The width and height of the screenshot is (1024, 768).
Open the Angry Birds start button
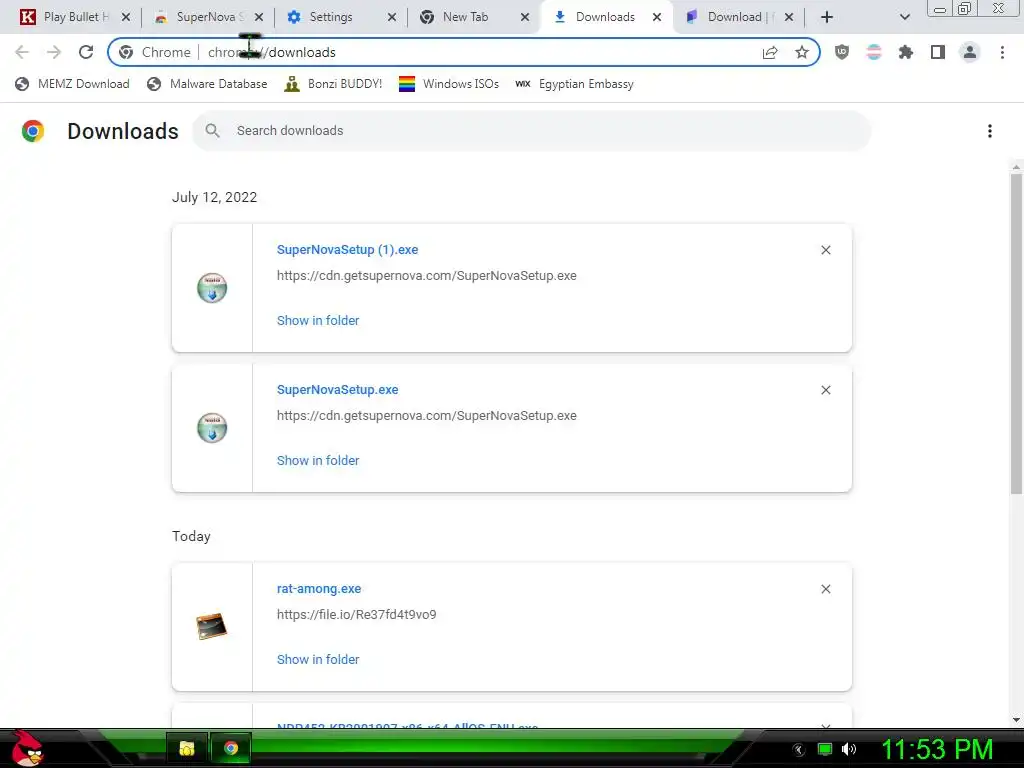[x=26, y=748]
